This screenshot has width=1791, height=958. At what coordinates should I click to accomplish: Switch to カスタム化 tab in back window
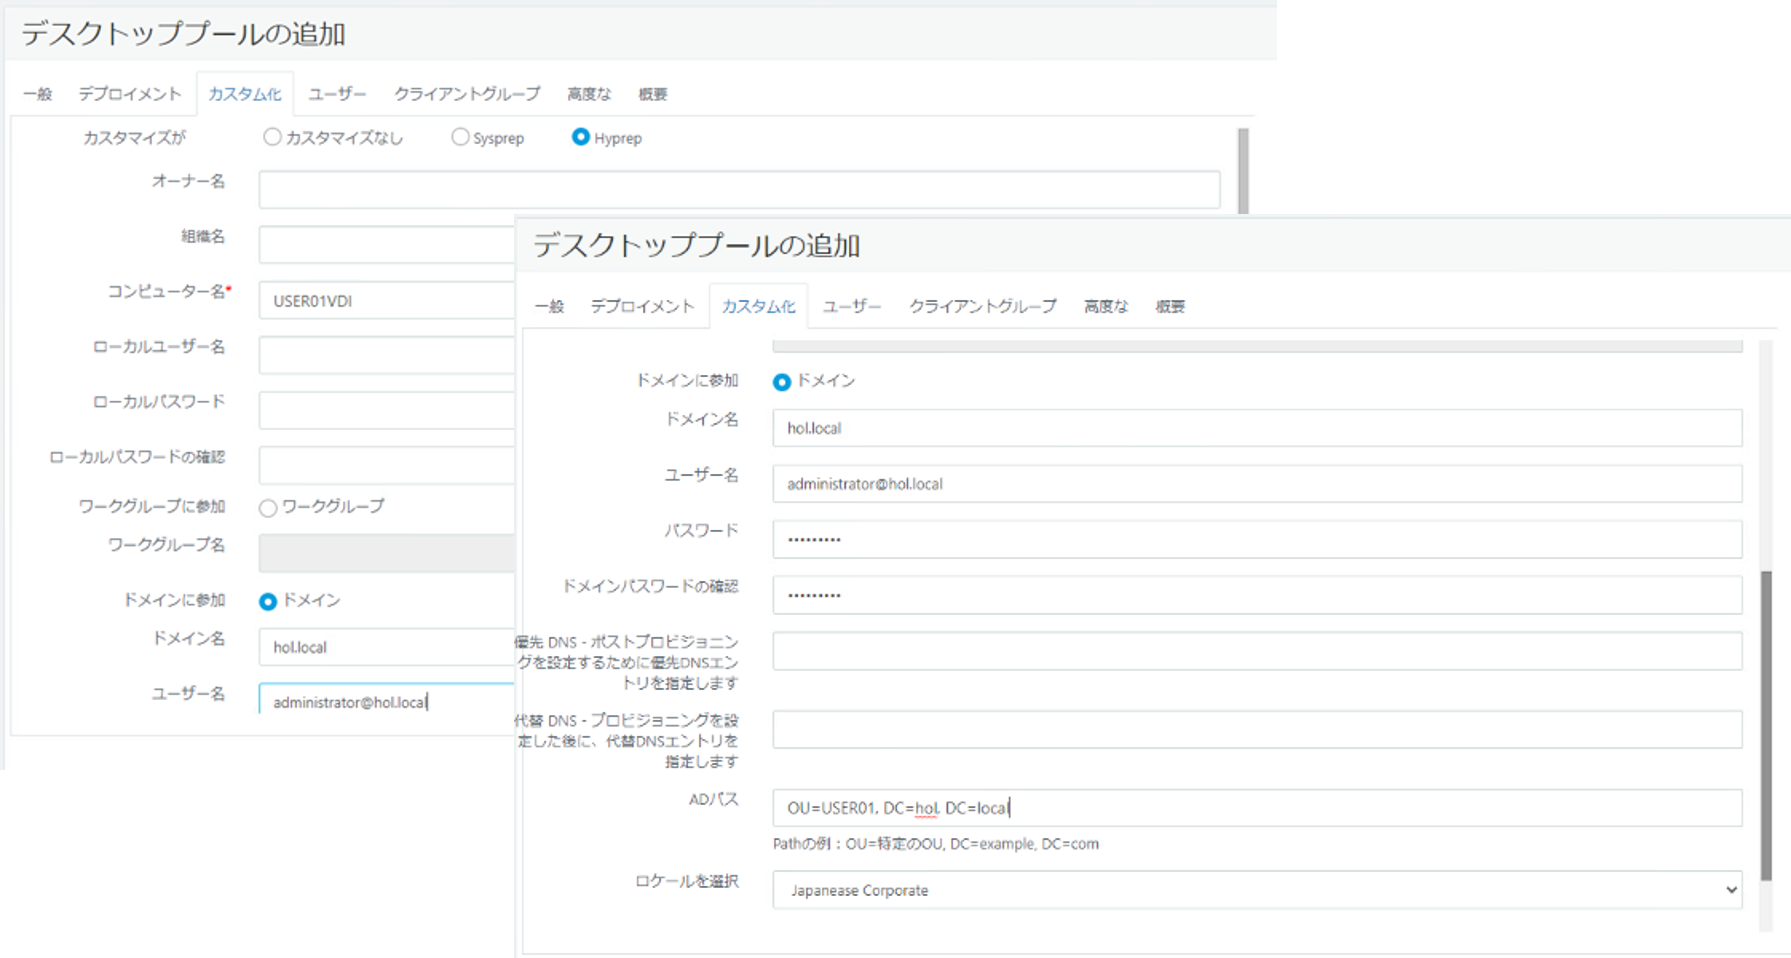pos(245,94)
